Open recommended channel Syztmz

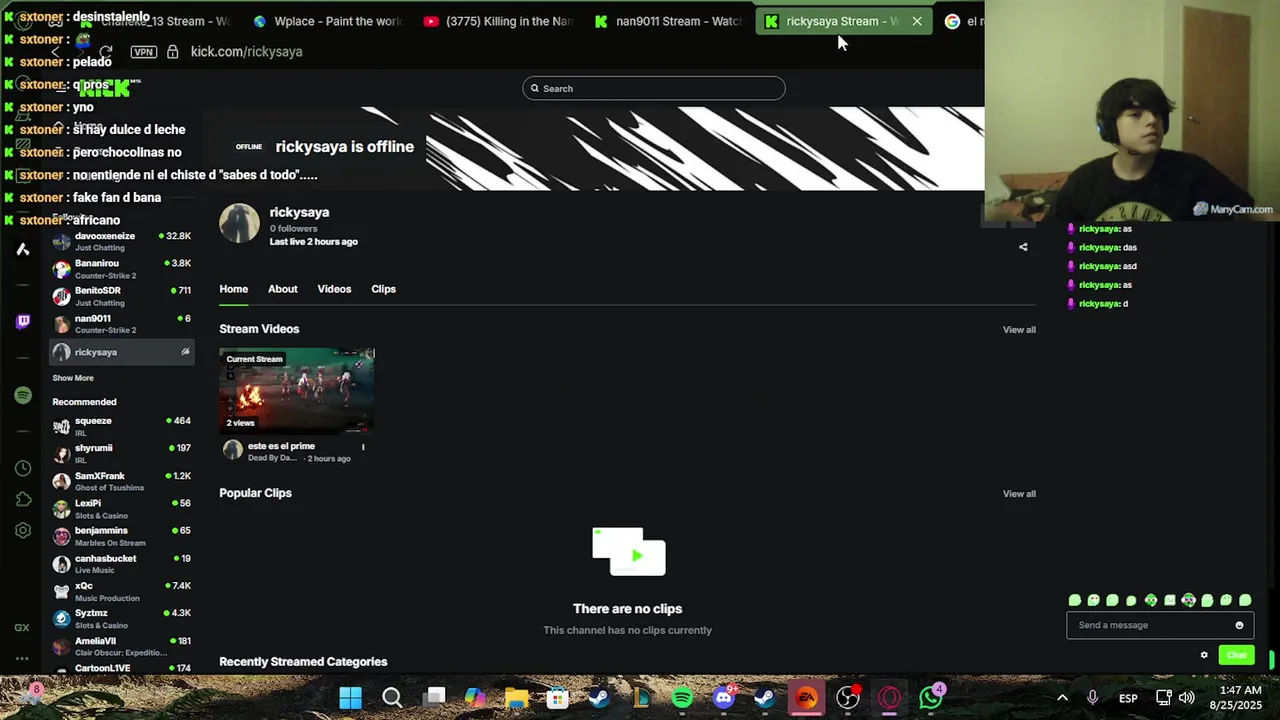(x=121, y=619)
